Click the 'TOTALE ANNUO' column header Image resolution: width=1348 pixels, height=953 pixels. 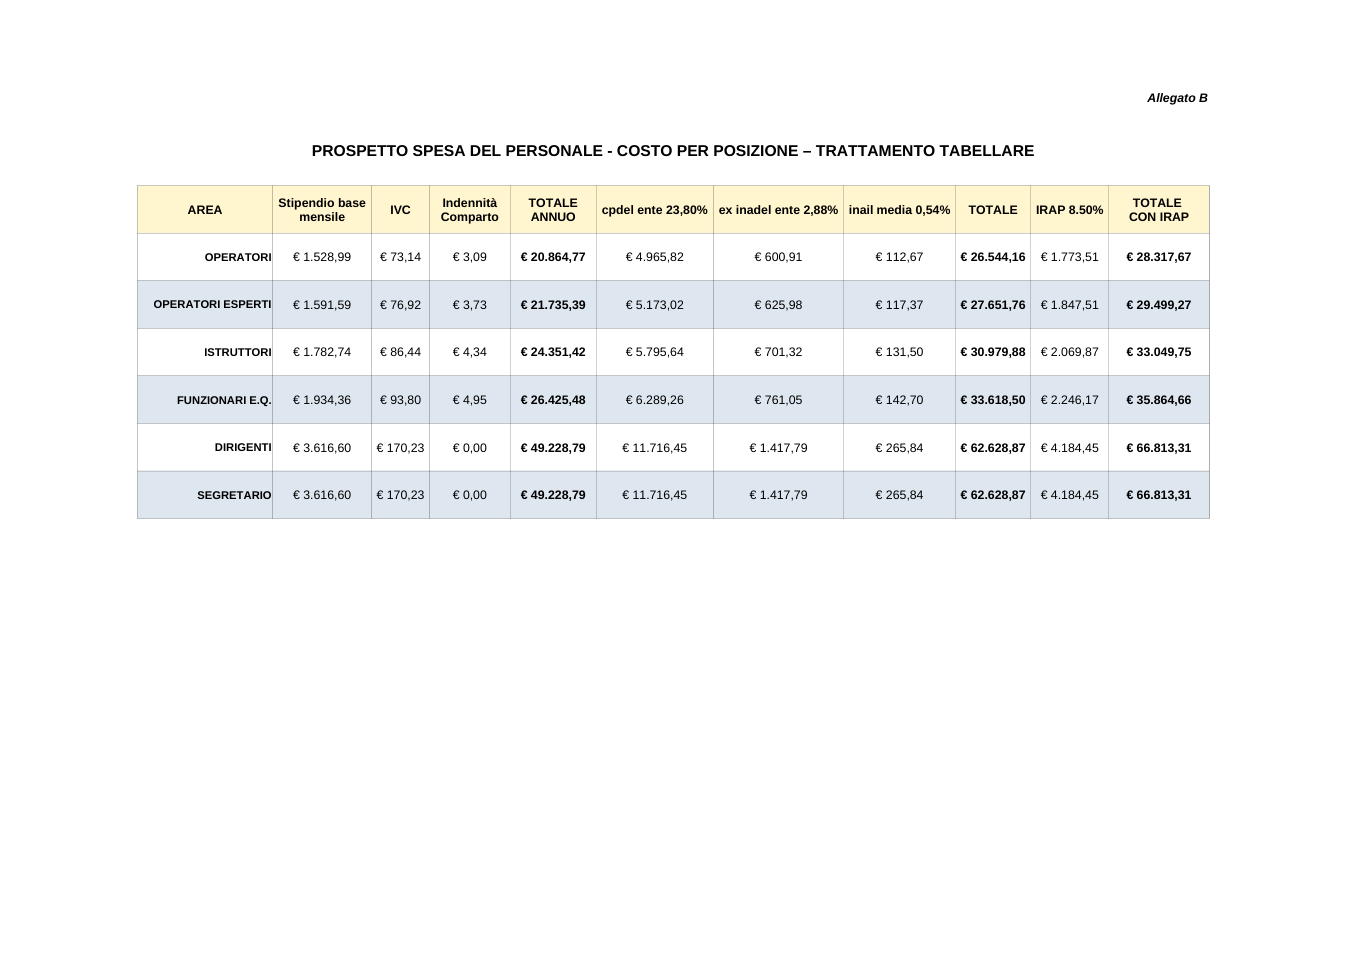[553, 210]
